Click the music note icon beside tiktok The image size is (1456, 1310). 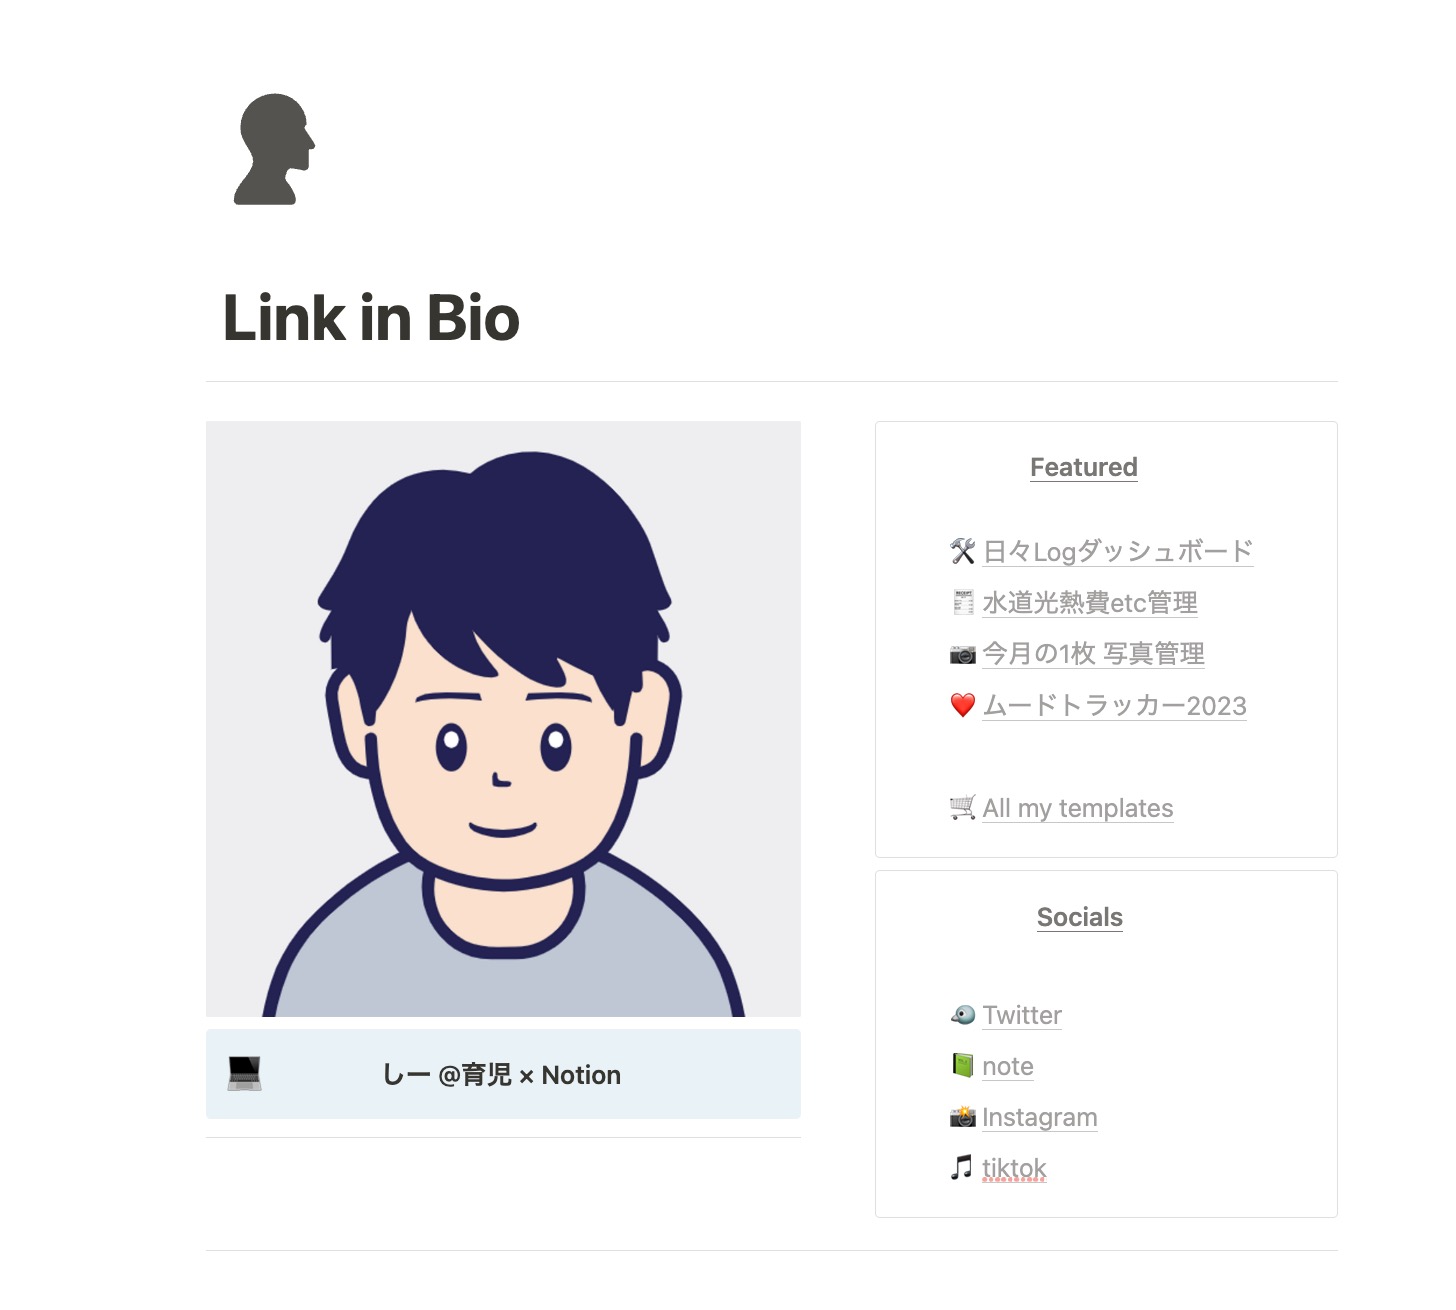pyautogui.click(x=961, y=1168)
